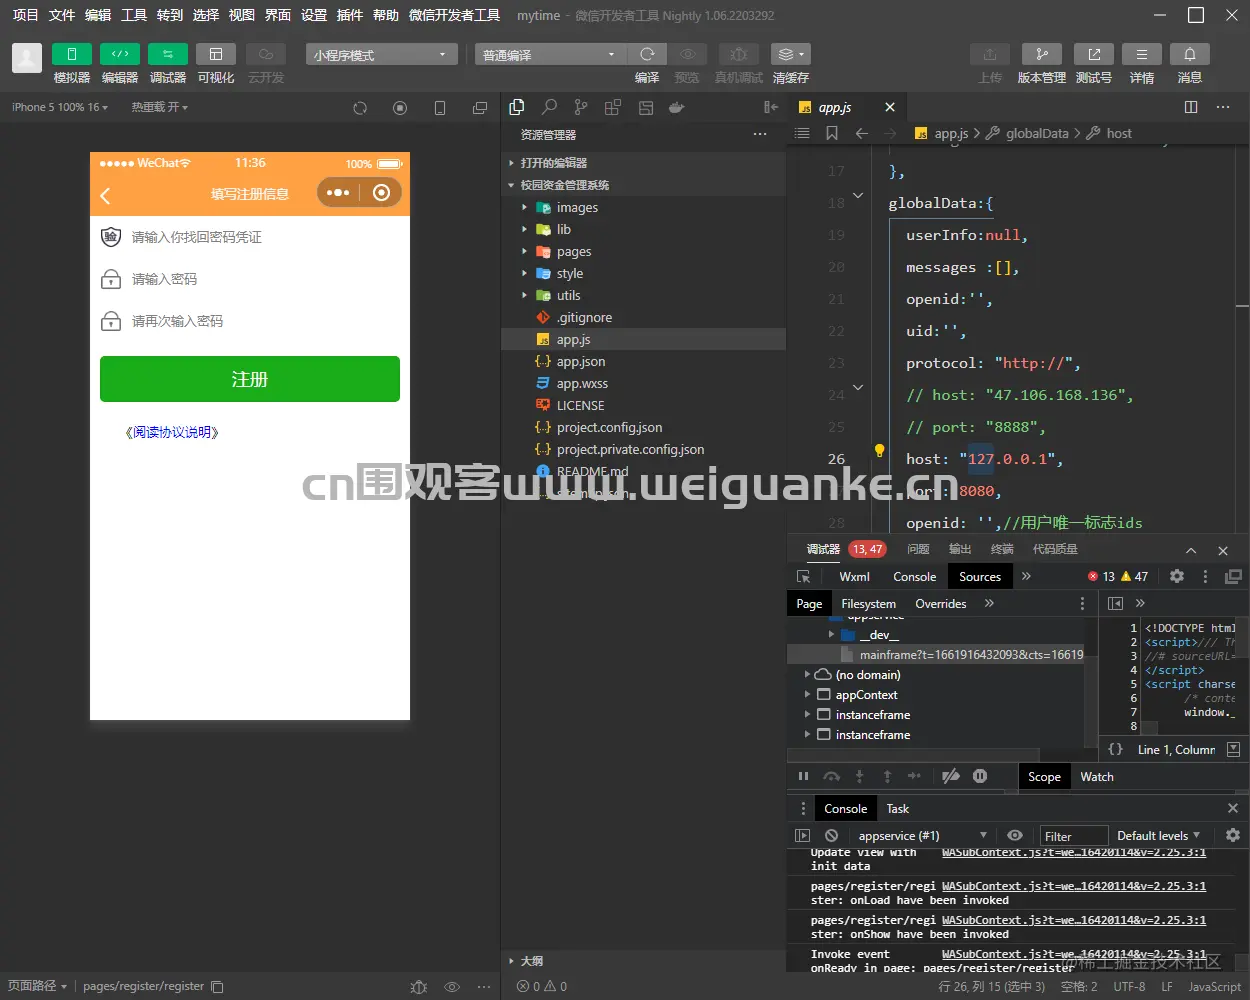Split the editor with split icon
Image resolution: width=1250 pixels, height=1000 pixels.
1191,107
